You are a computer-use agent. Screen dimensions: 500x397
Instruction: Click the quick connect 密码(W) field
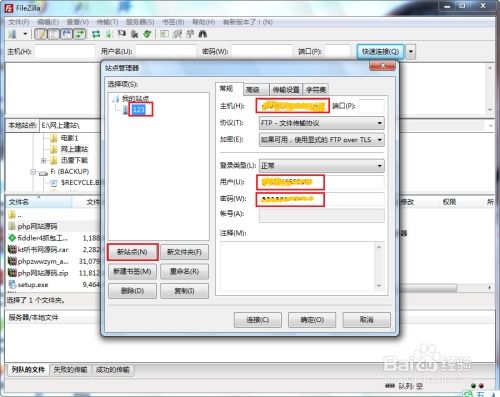(x=262, y=52)
